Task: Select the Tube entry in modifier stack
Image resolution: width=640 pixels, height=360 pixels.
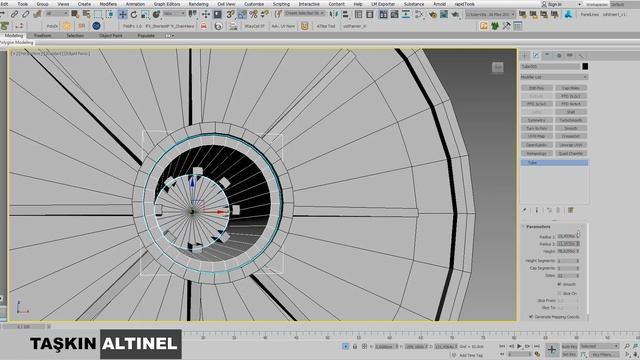Action: point(554,162)
